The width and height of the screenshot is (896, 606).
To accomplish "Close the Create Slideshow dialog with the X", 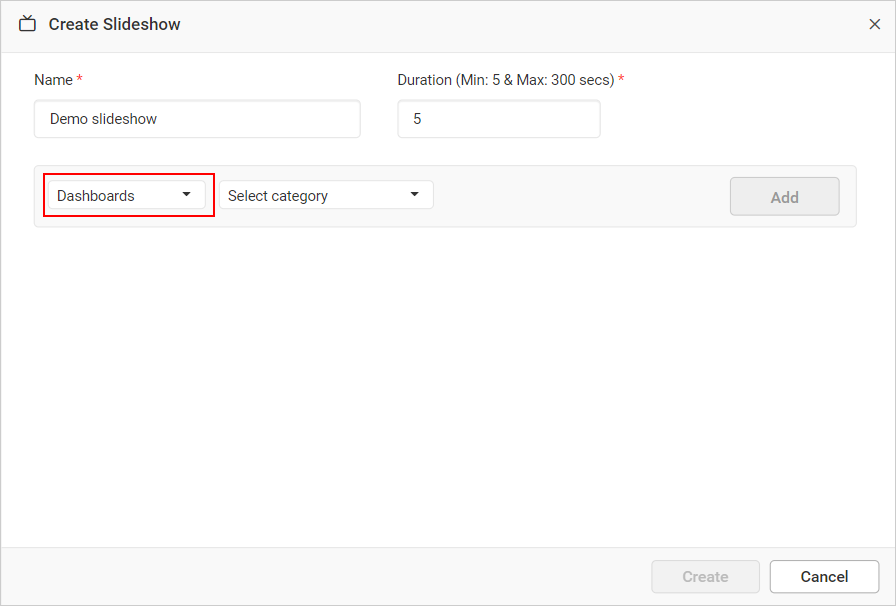I will click(x=875, y=23).
